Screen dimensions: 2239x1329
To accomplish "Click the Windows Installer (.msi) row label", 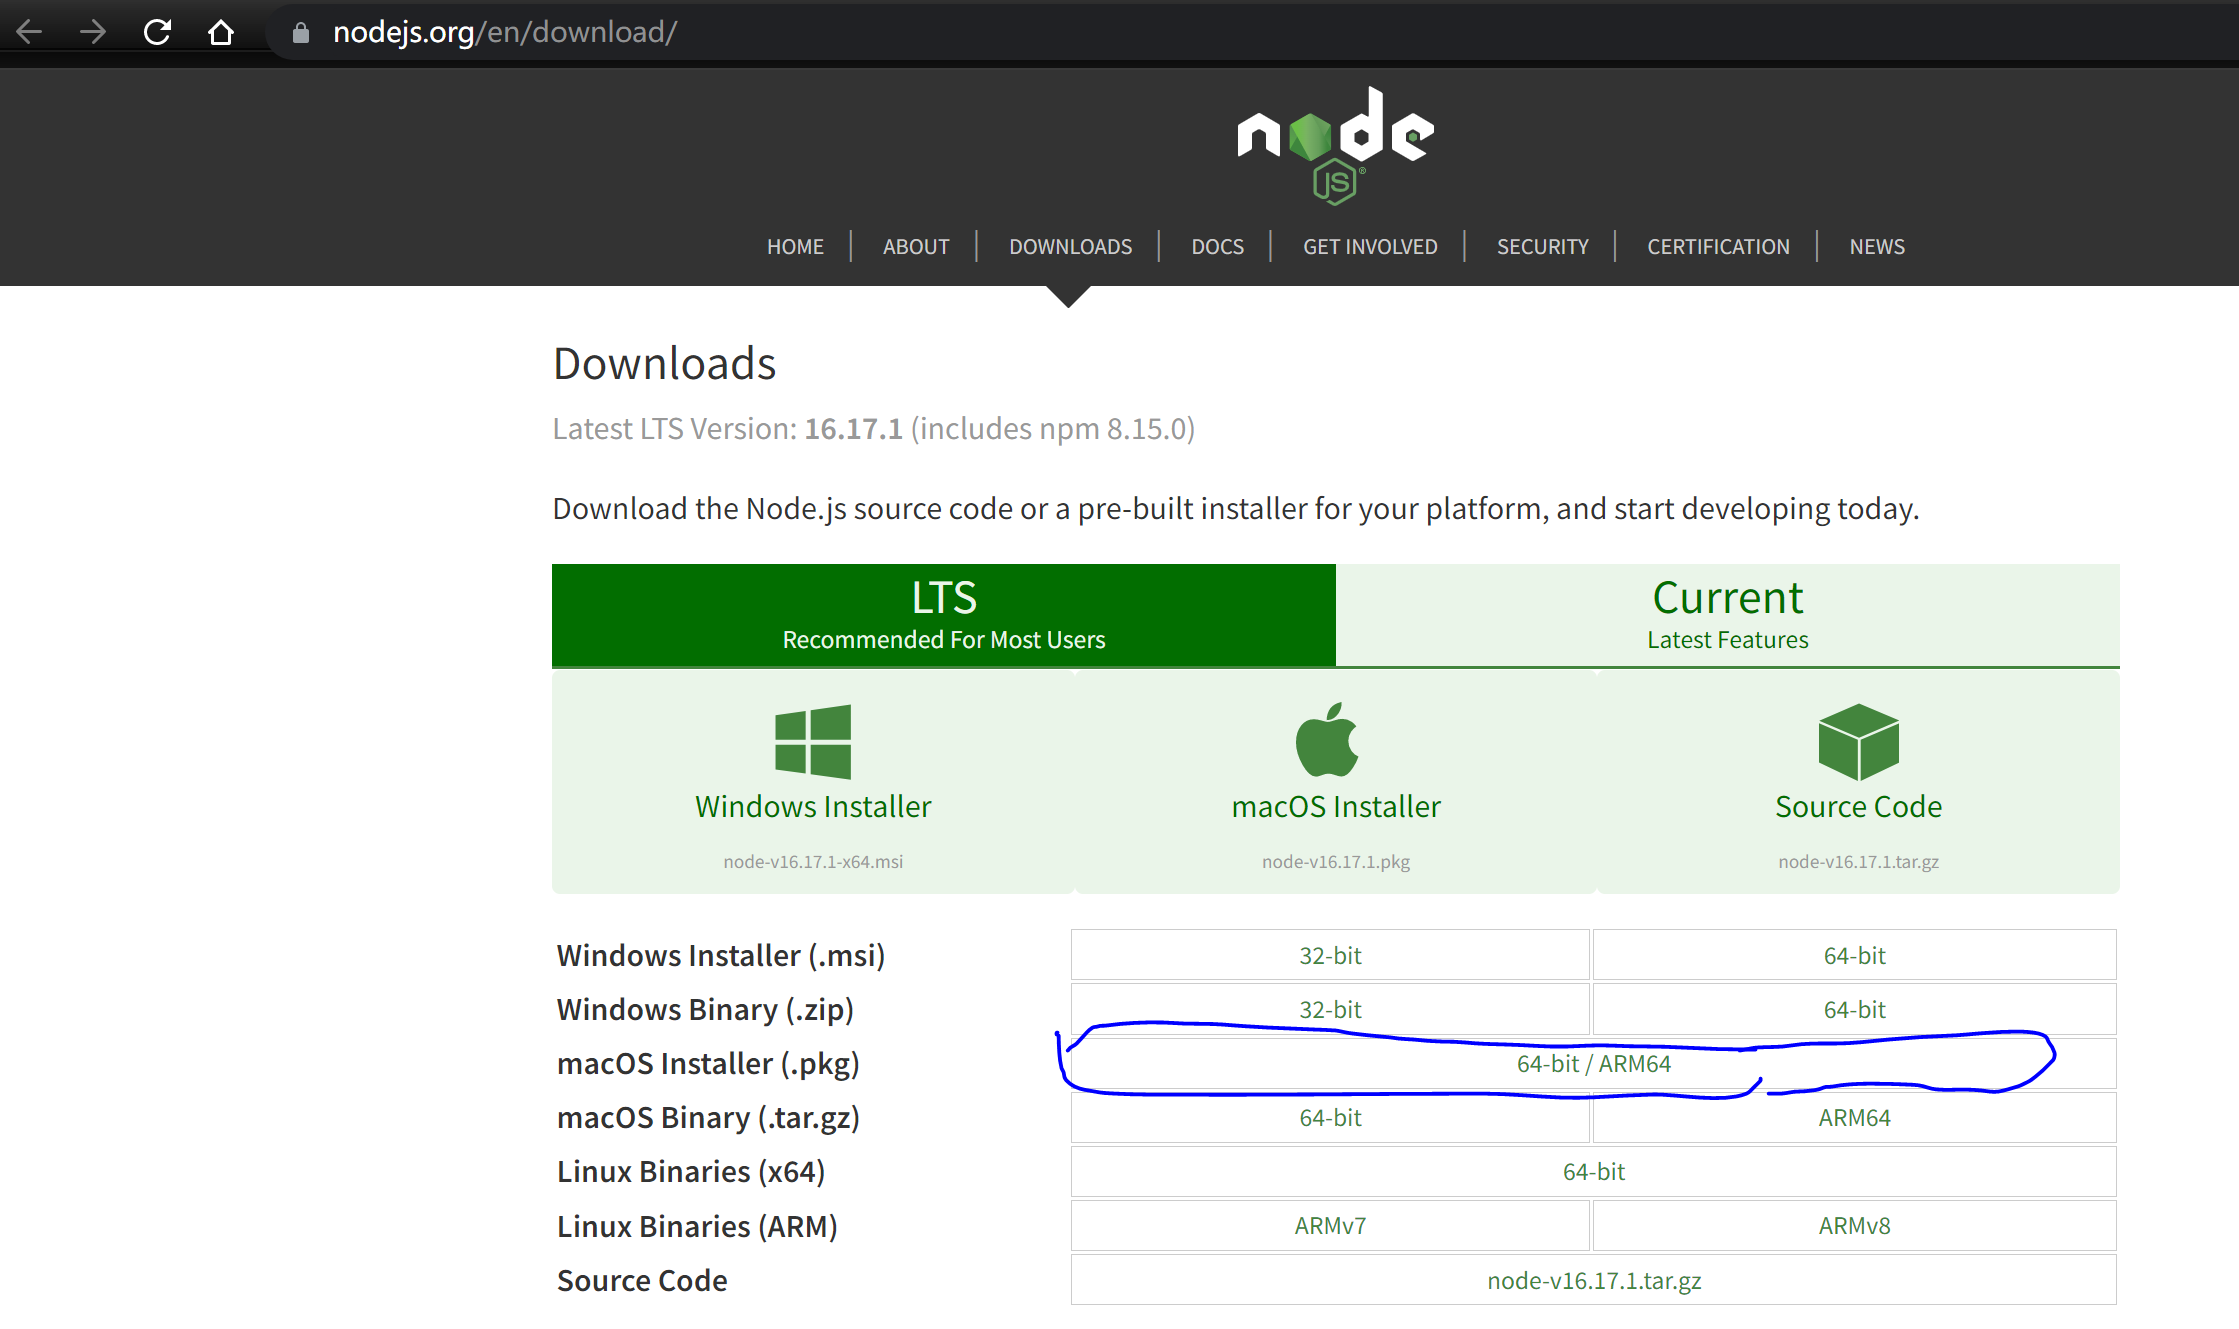I will coord(720,955).
